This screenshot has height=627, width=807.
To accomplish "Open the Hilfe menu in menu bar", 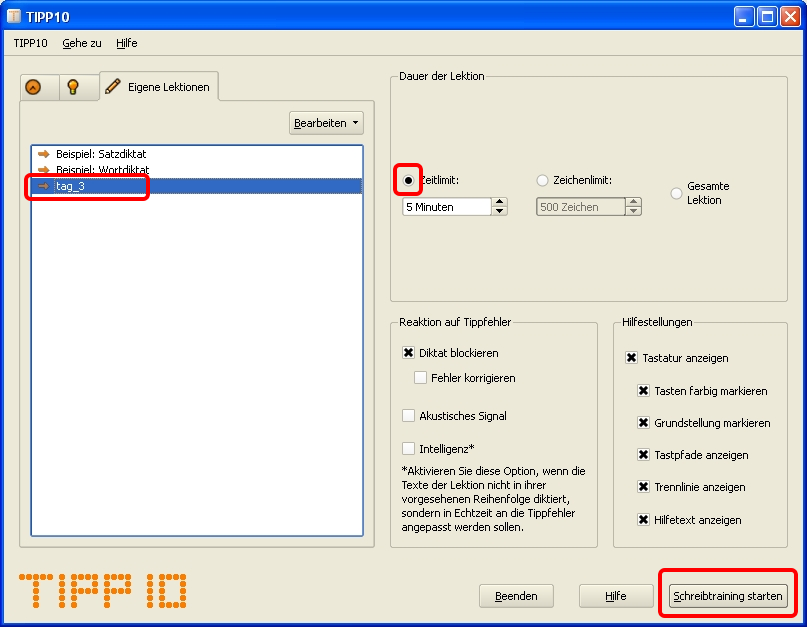I will coord(126,43).
